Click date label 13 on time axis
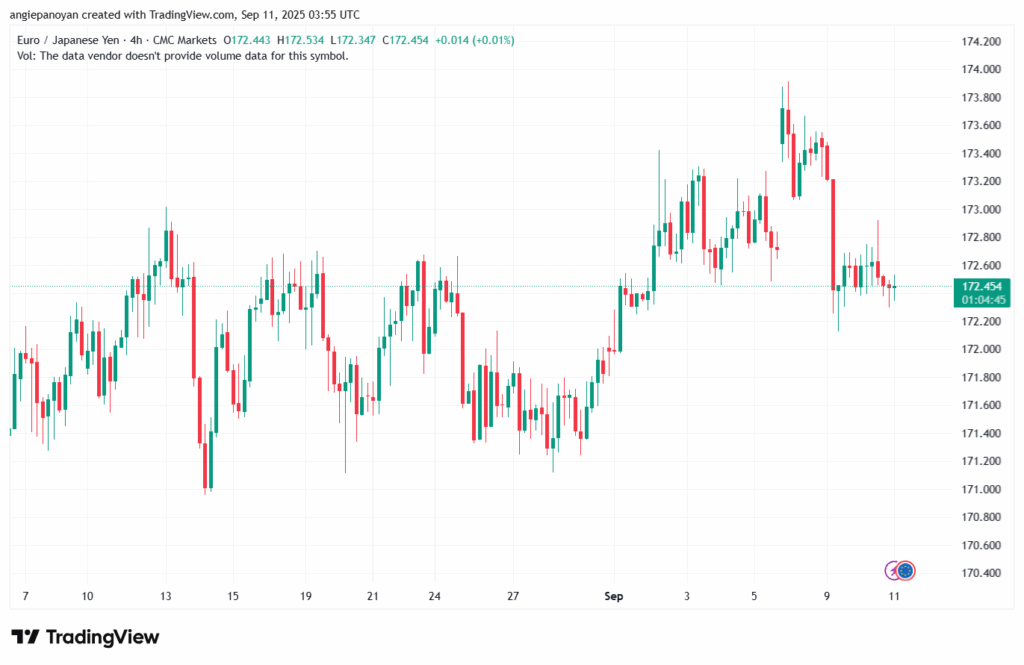This screenshot has height=665, width=1024. pos(166,596)
